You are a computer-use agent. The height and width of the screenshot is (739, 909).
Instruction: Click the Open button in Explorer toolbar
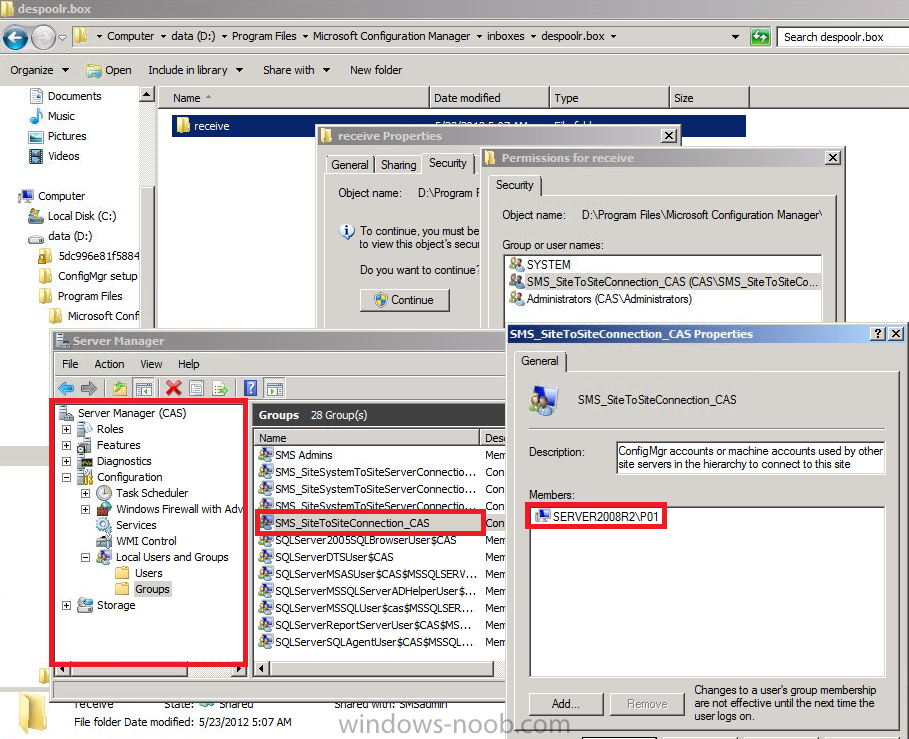point(109,70)
